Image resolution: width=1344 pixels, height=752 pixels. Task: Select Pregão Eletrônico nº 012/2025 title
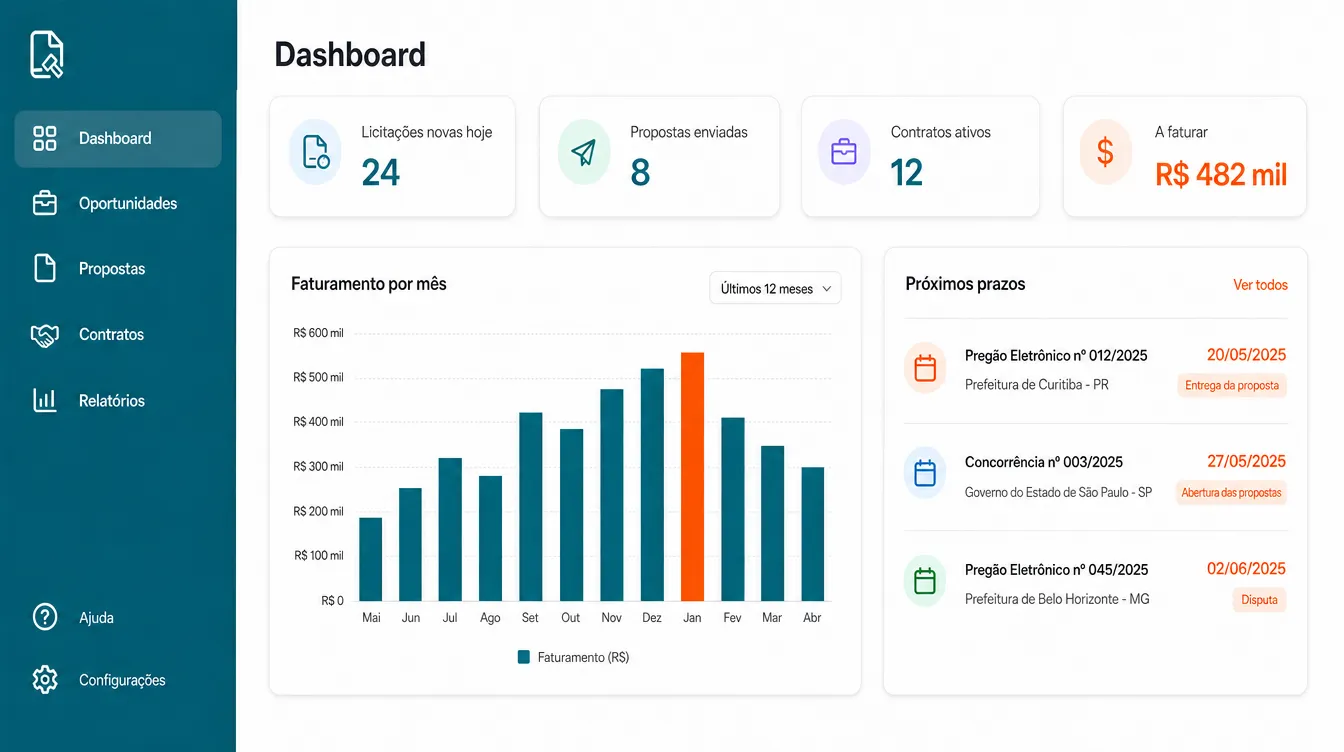coord(1056,355)
